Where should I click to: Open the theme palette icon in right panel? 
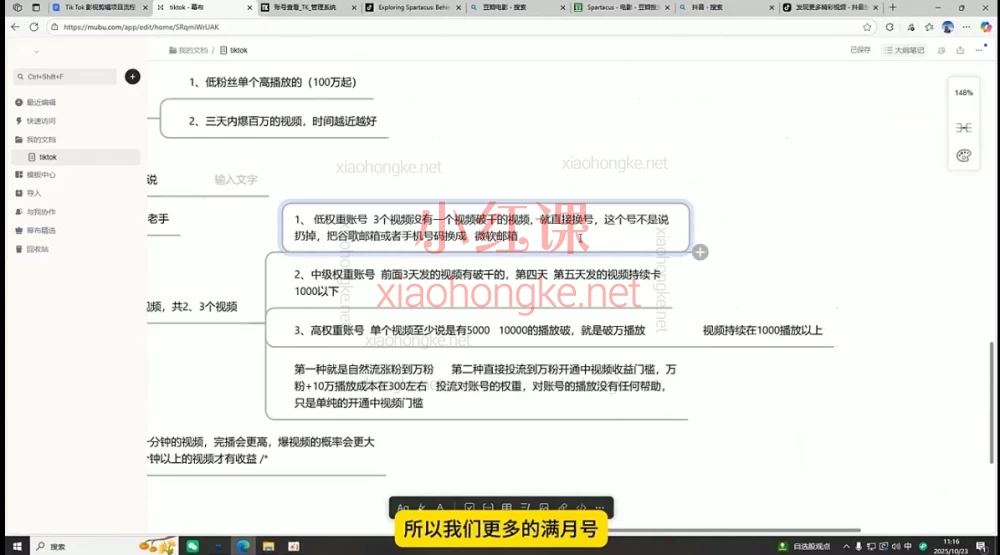pos(964,156)
